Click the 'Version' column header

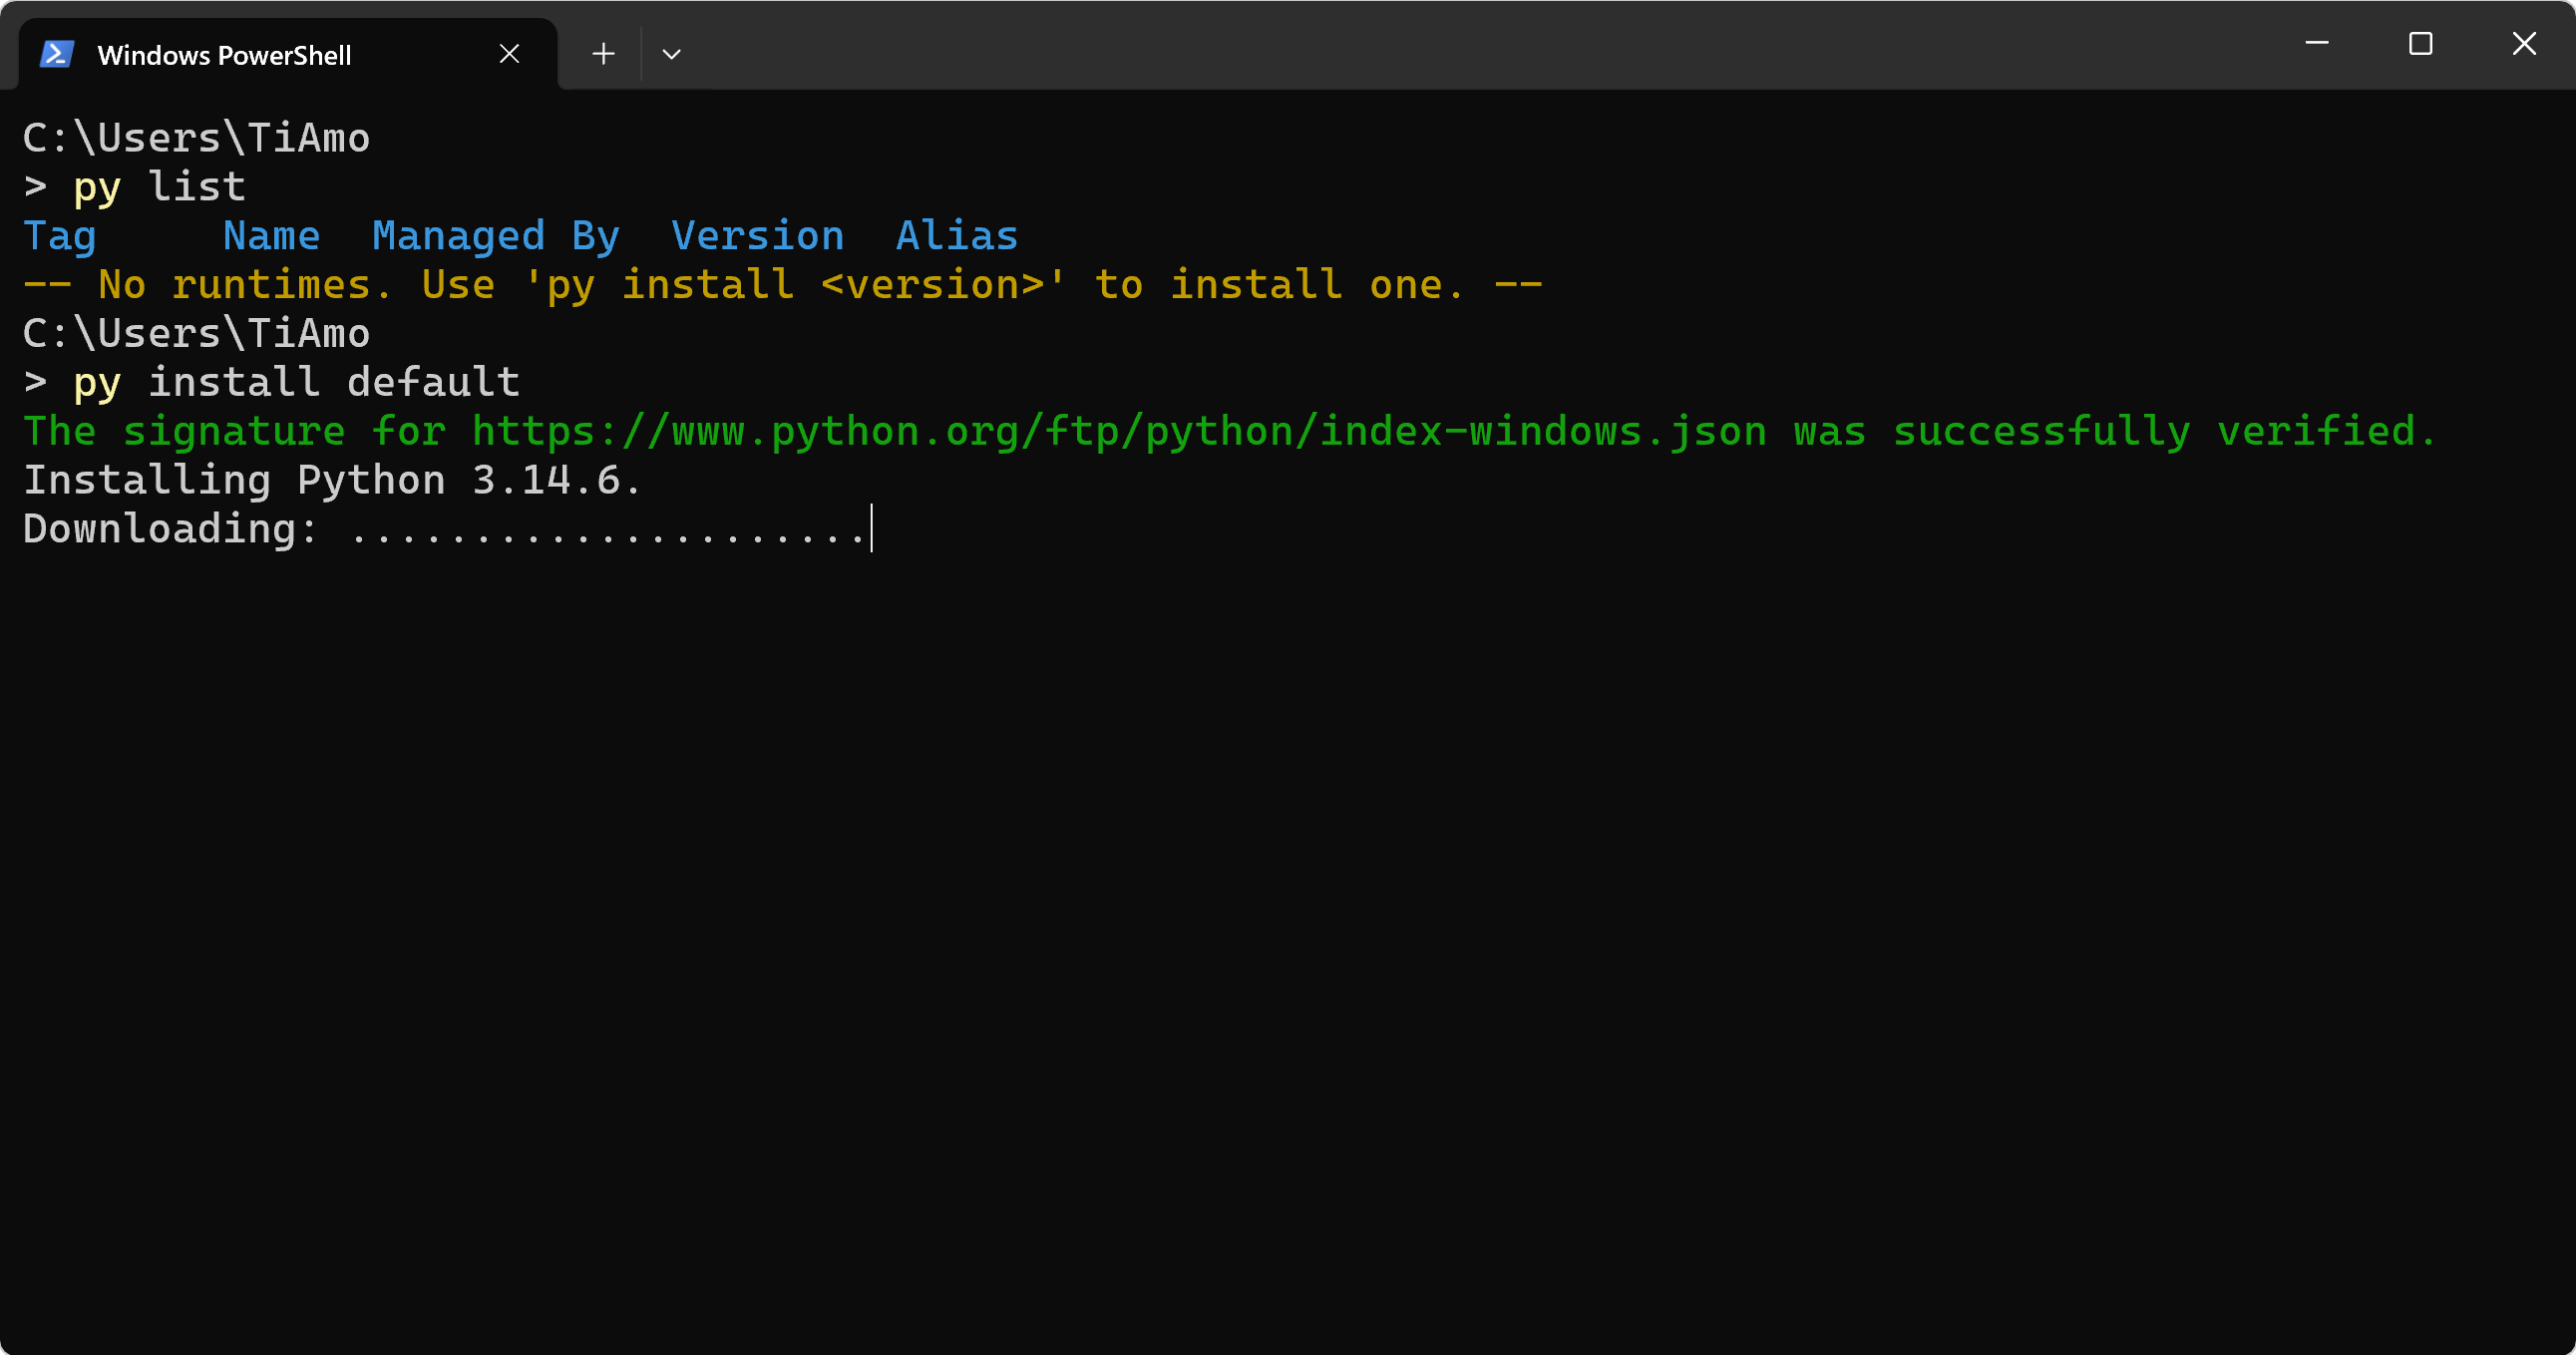758,236
